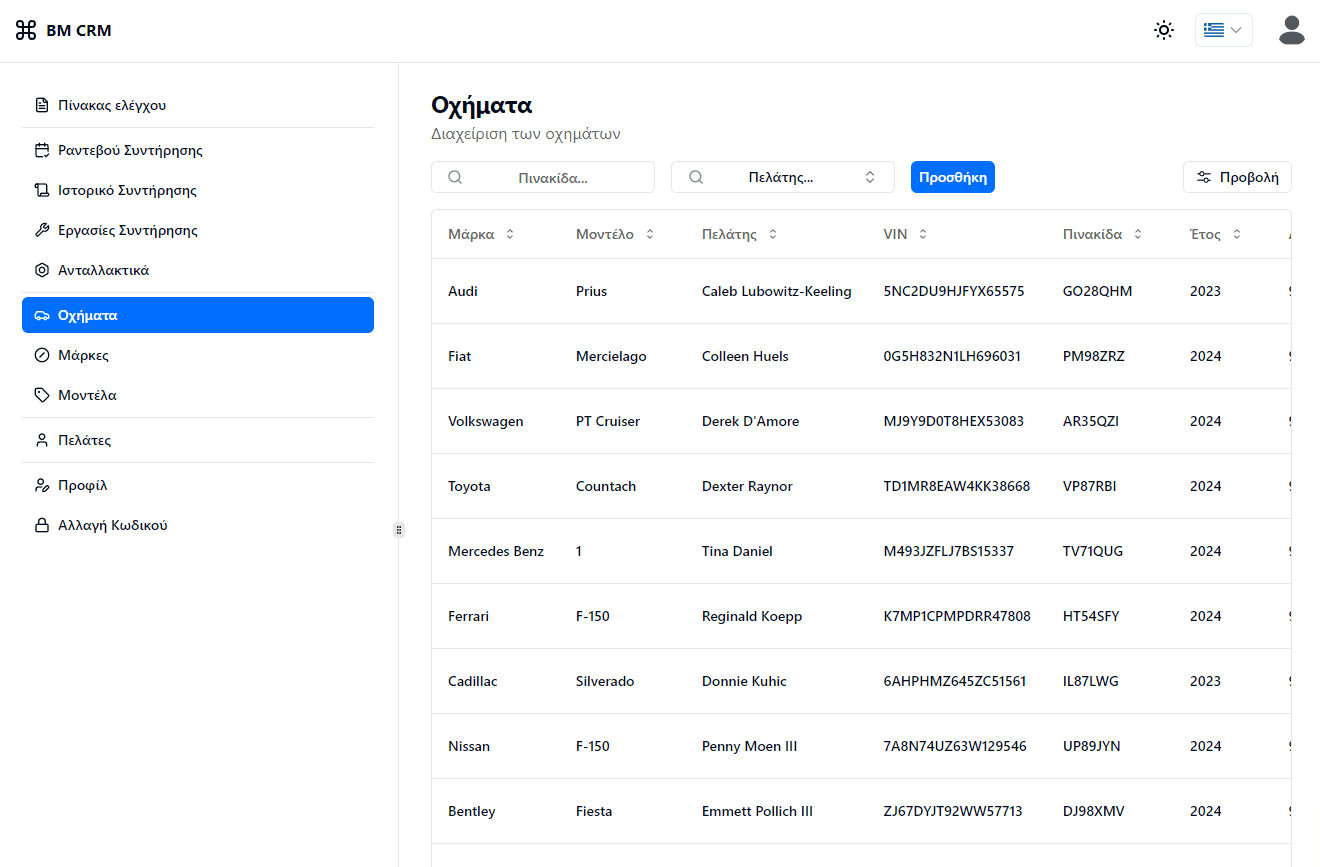Toggle the sun light/dark theme icon
This screenshot has width=1320, height=867.
point(1164,30)
